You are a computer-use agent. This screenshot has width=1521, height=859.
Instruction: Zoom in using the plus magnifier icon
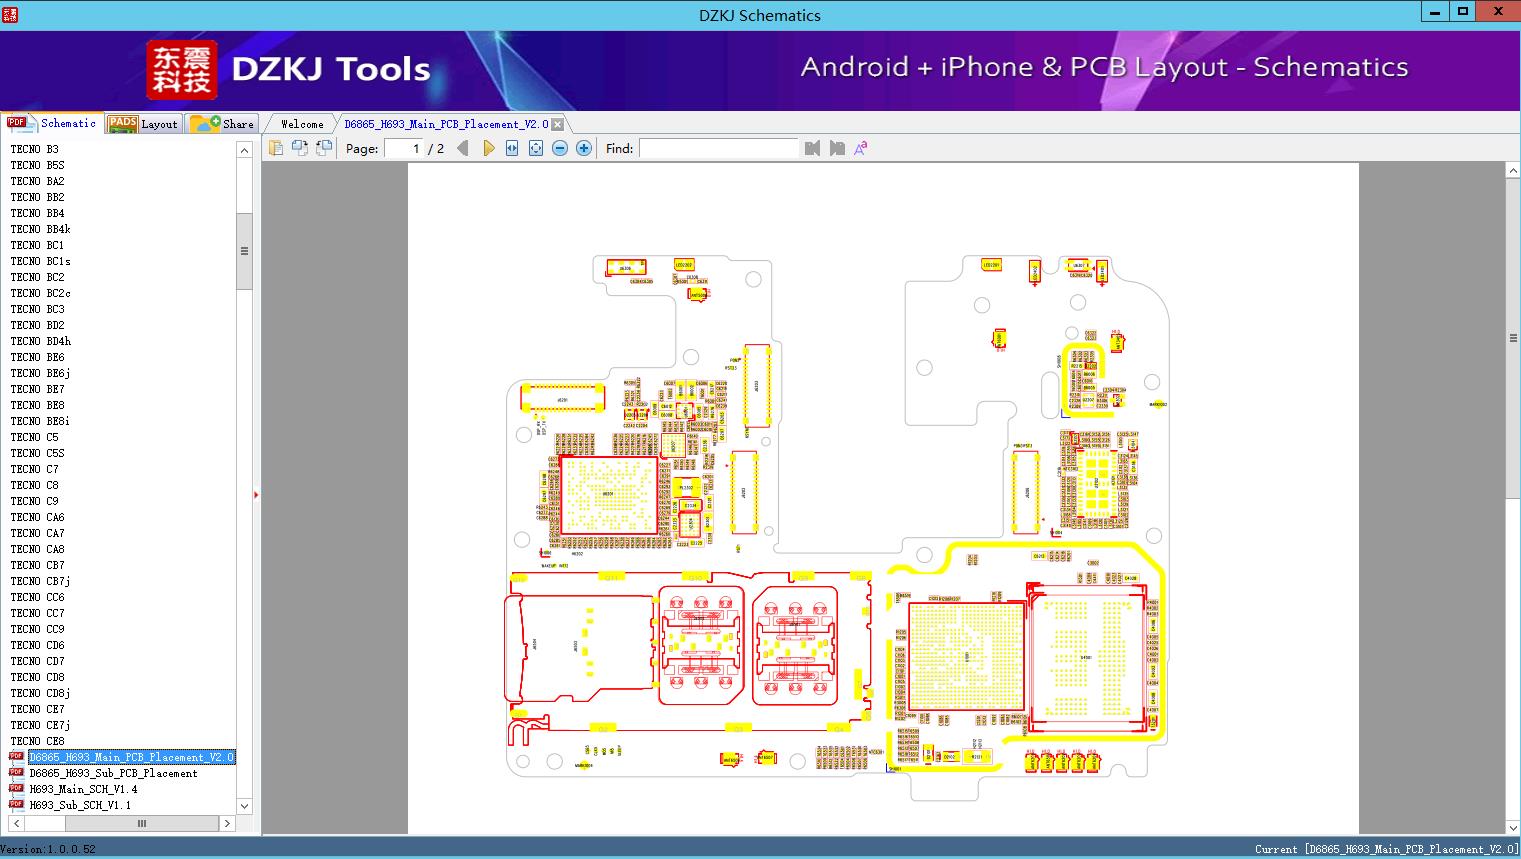point(583,147)
